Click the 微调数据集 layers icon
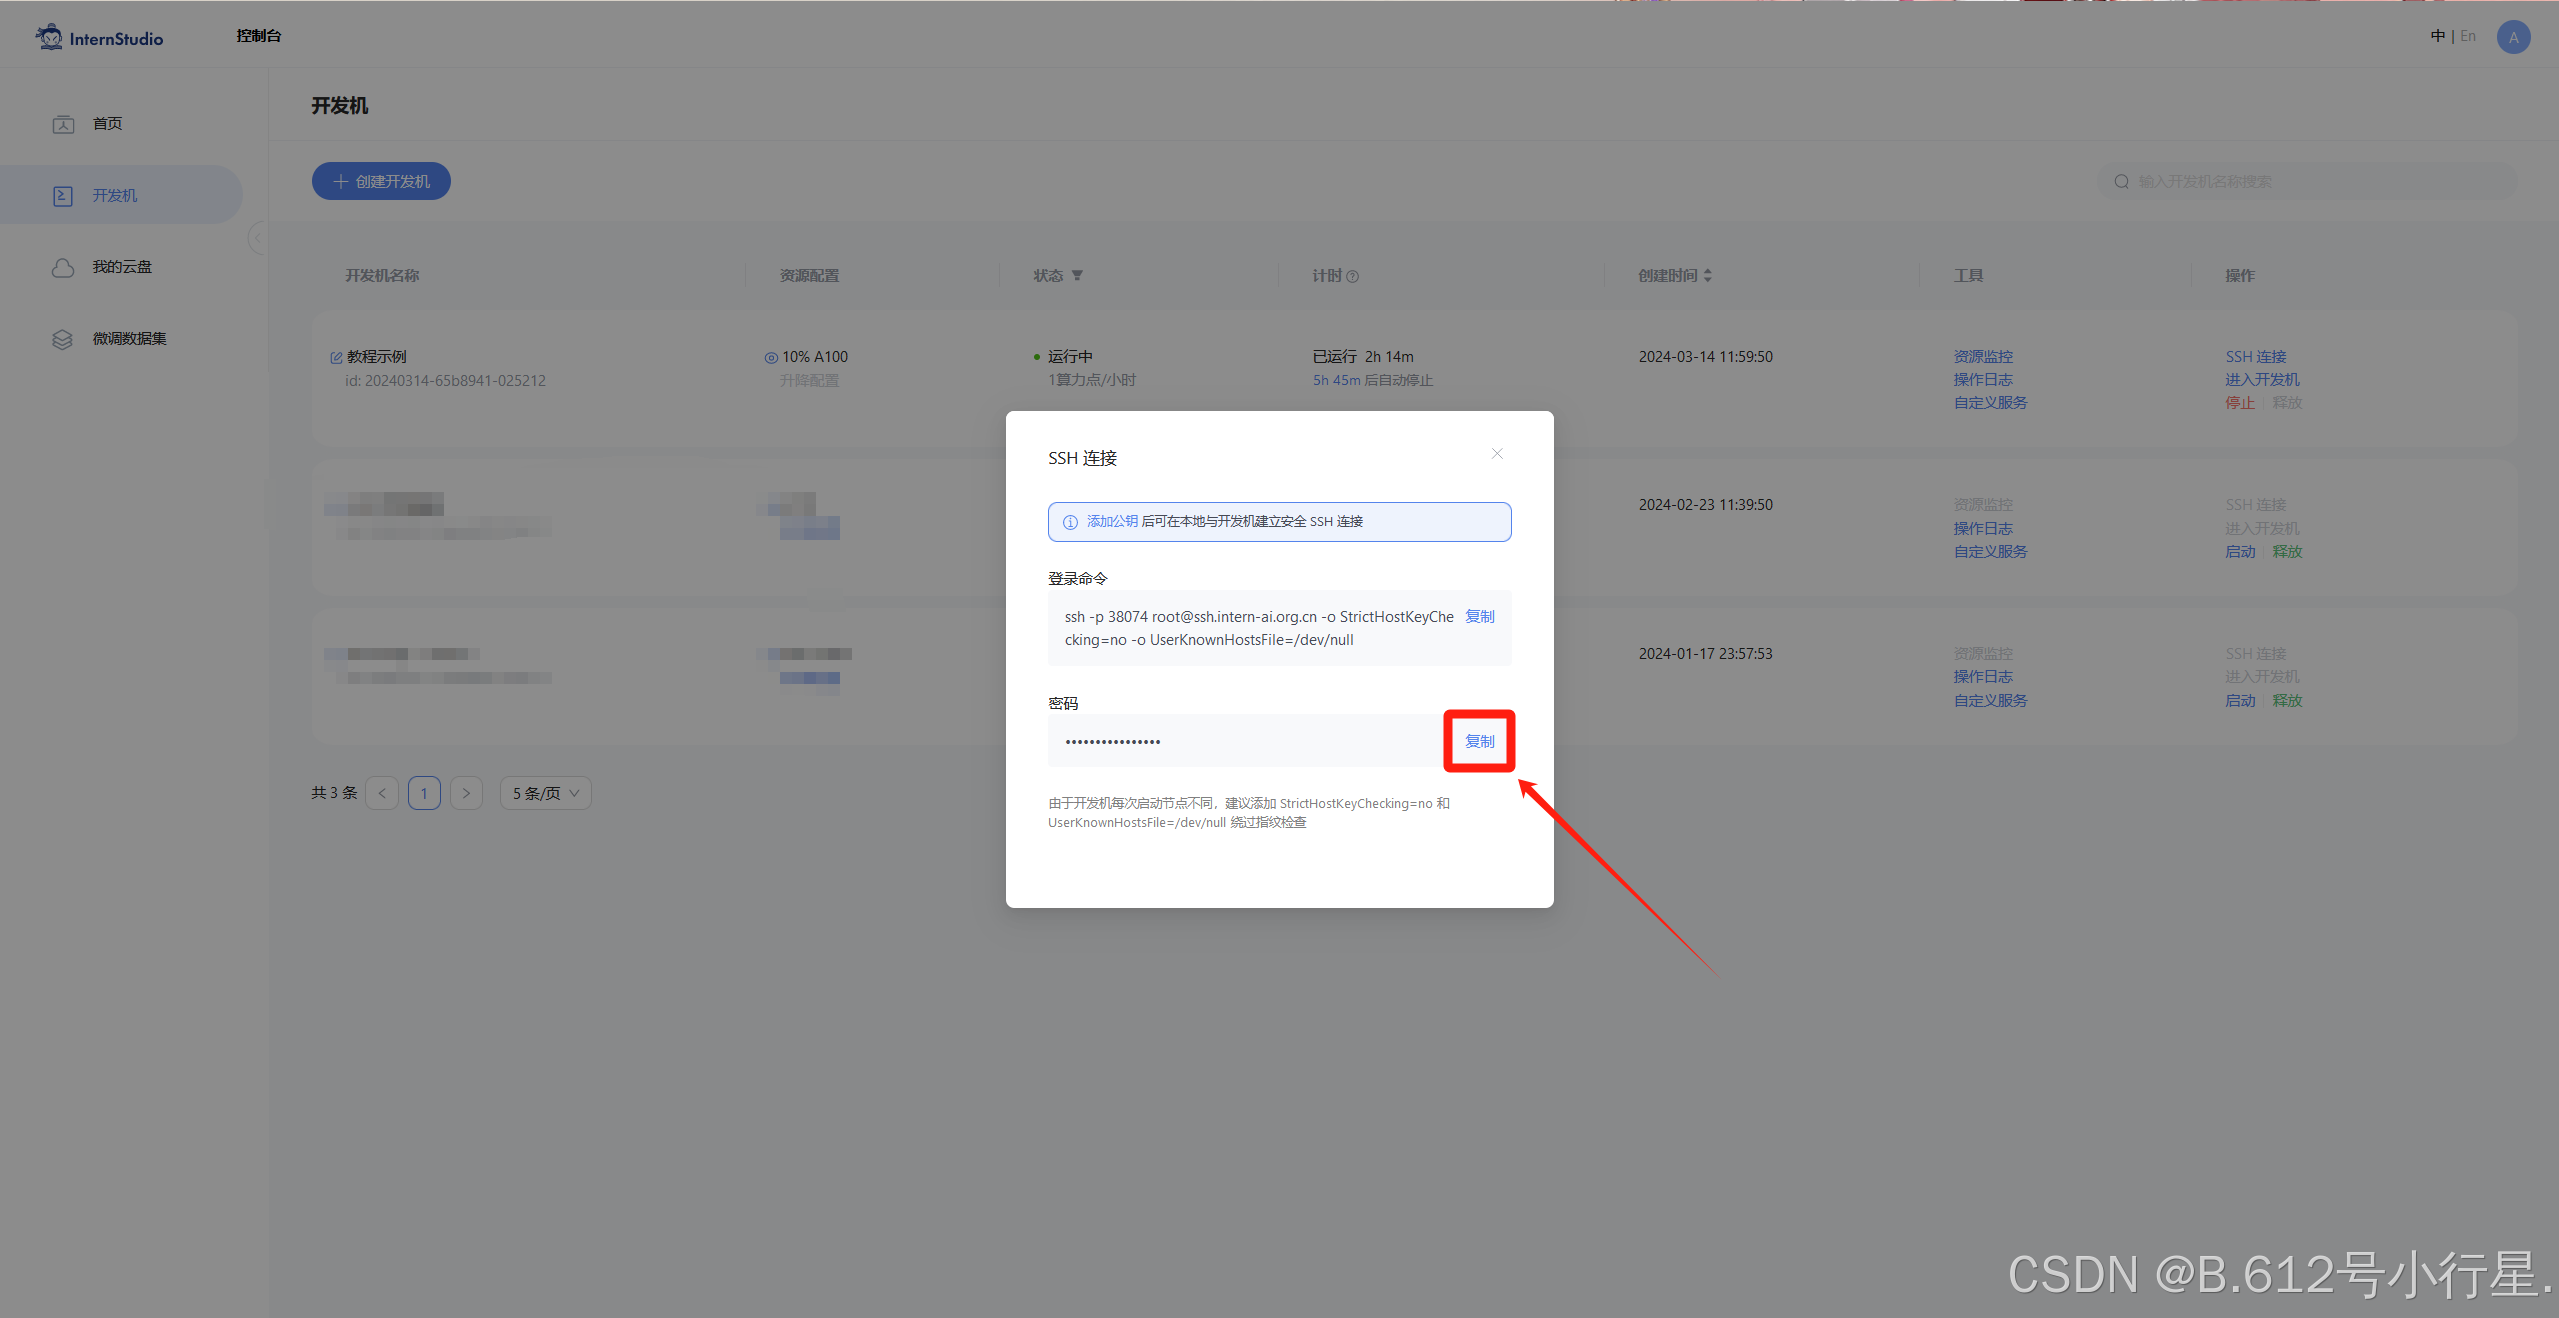Image resolution: width=2559 pixels, height=1318 pixels. tap(63, 339)
